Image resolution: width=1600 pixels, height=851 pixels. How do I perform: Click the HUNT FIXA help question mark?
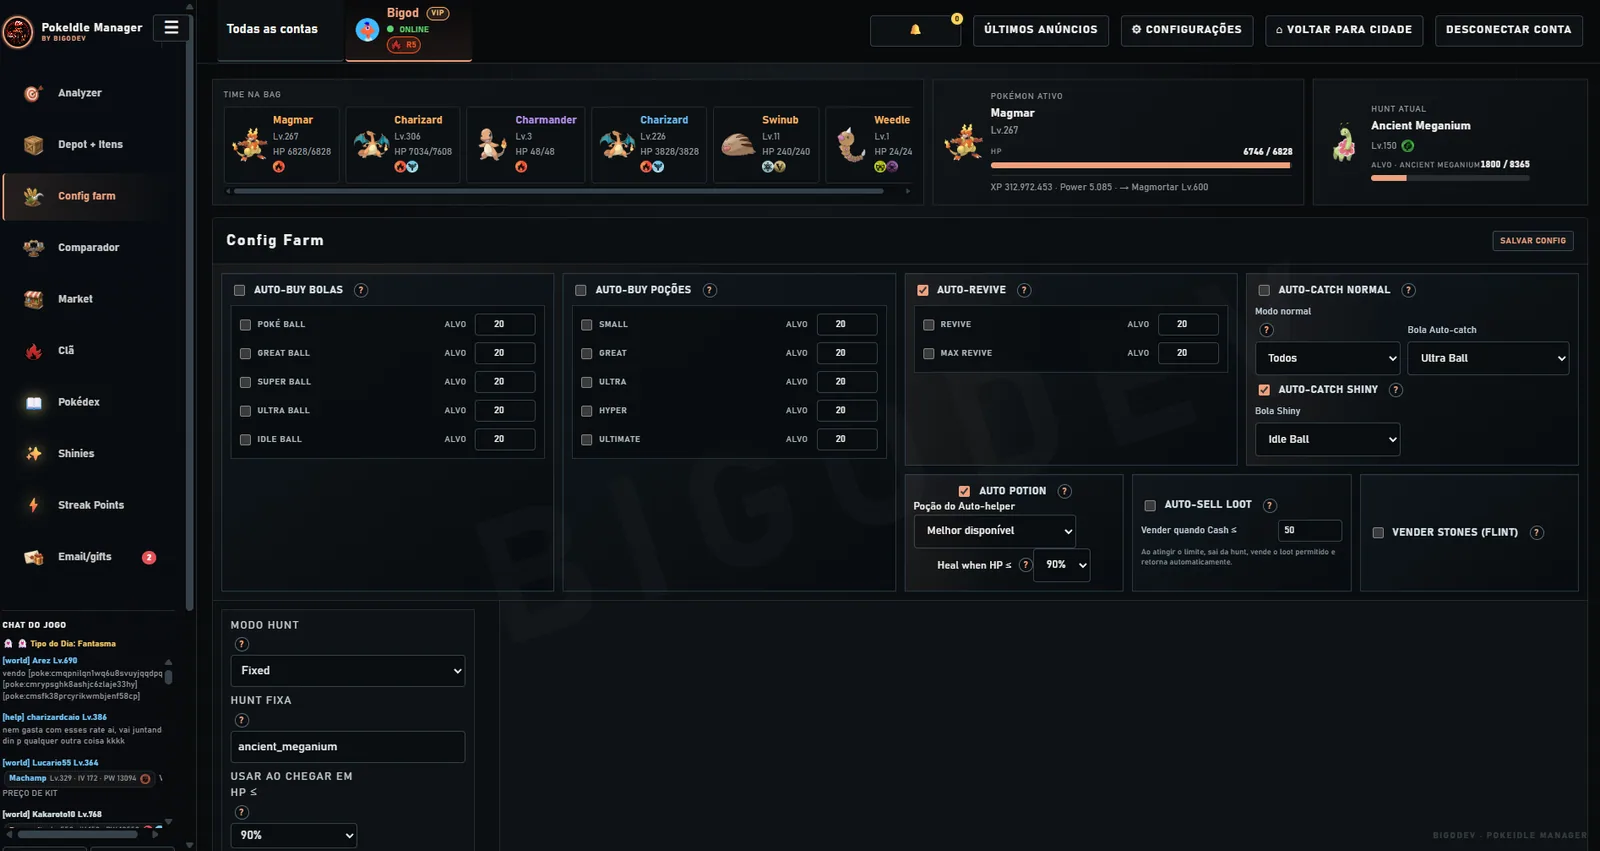(241, 720)
